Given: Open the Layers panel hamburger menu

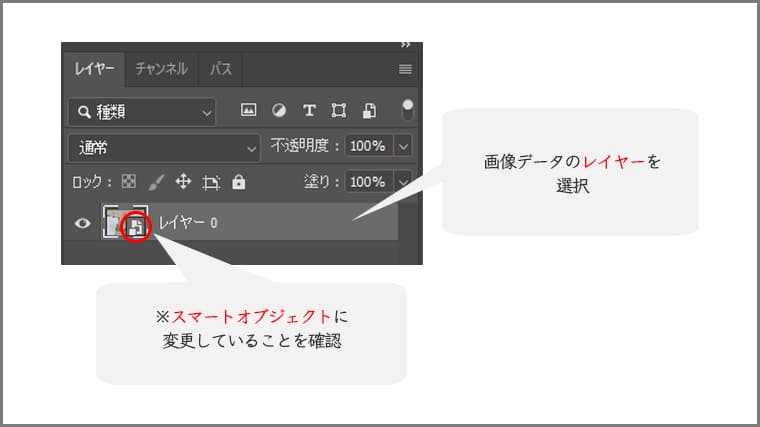Looking at the screenshot, I should click(405, 69).
